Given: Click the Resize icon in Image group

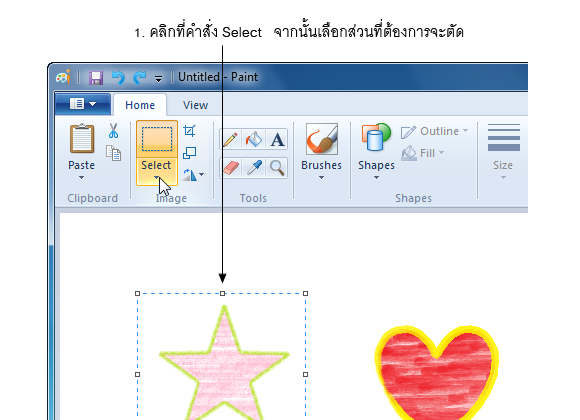Looking at the screenshot, I should 189,152.
